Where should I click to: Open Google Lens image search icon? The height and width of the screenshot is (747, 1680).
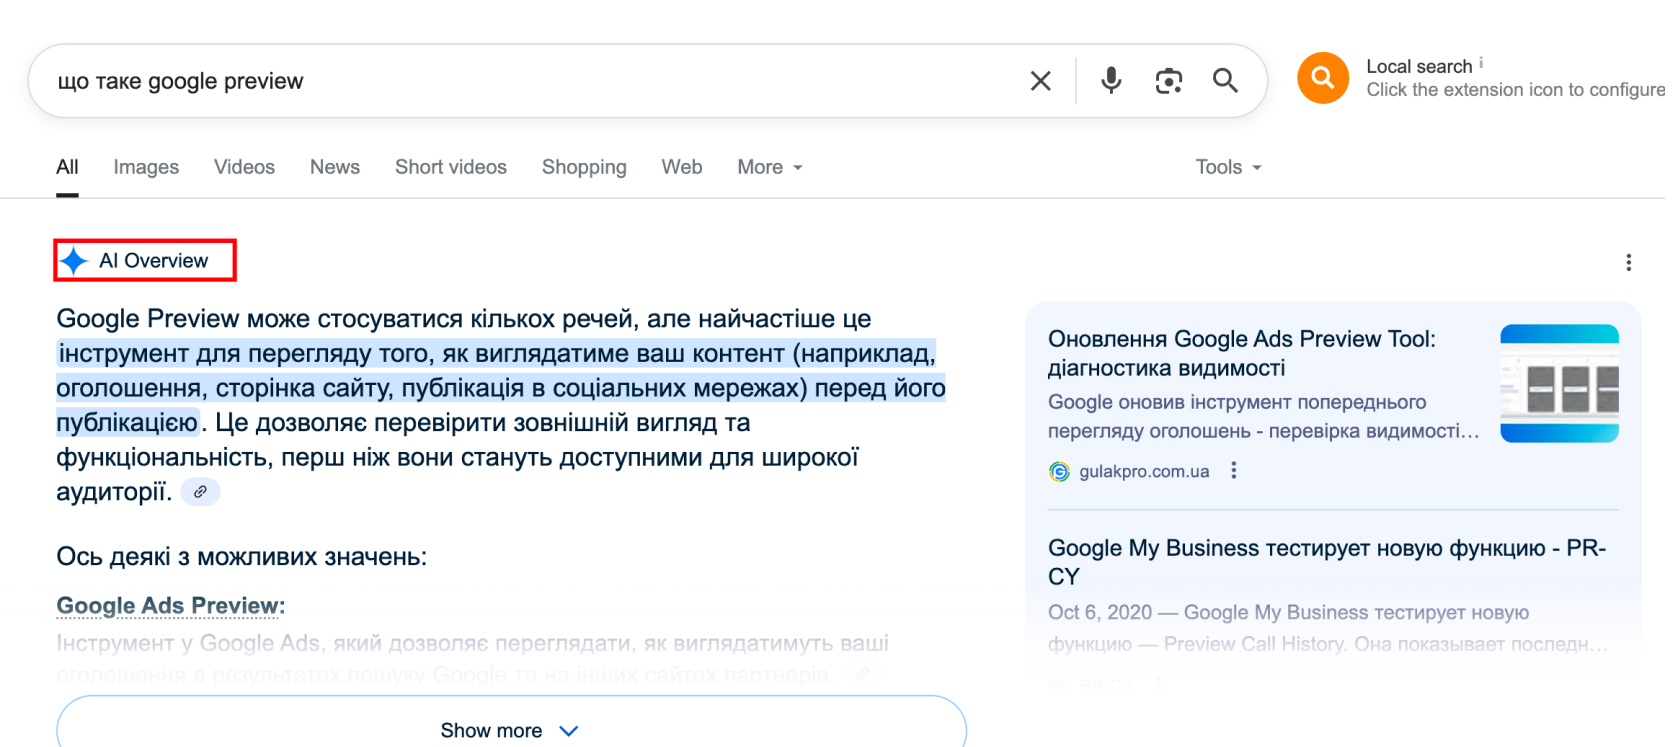coord(1168,81)
